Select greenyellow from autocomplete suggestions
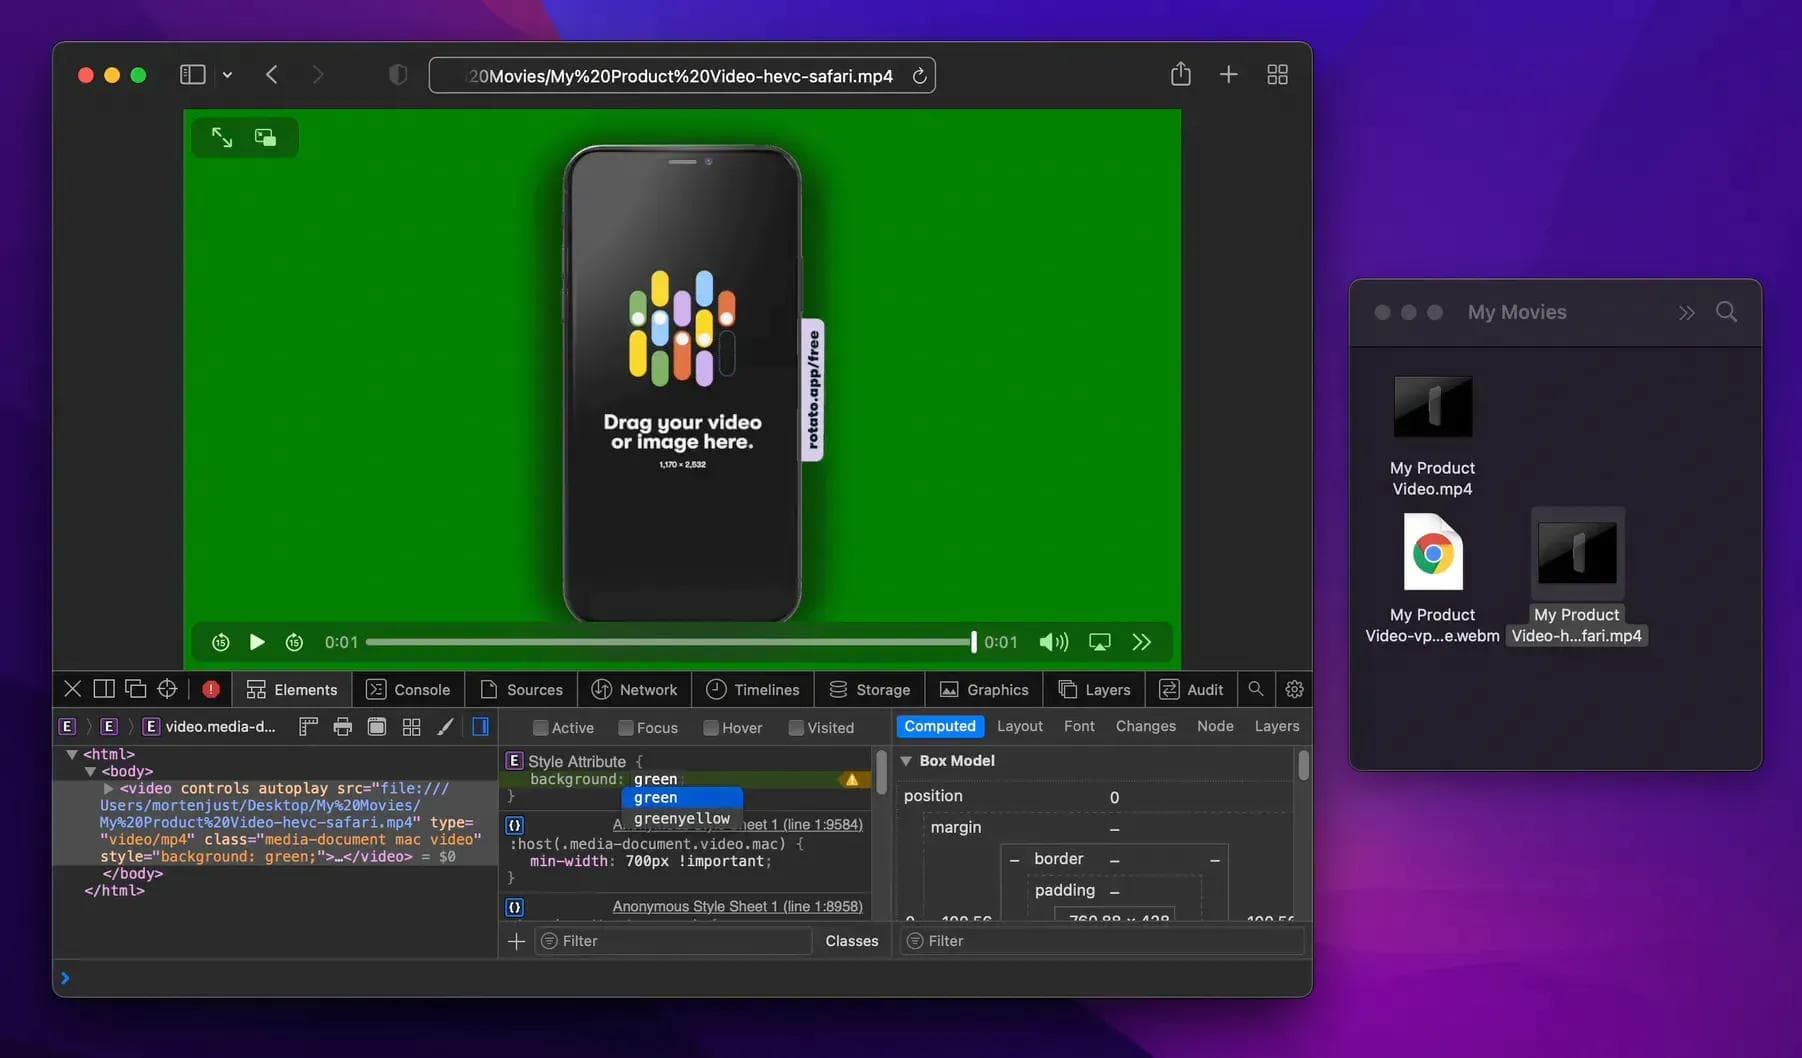The width and height of the screenshot is (1802, 1058). (681, 818)
